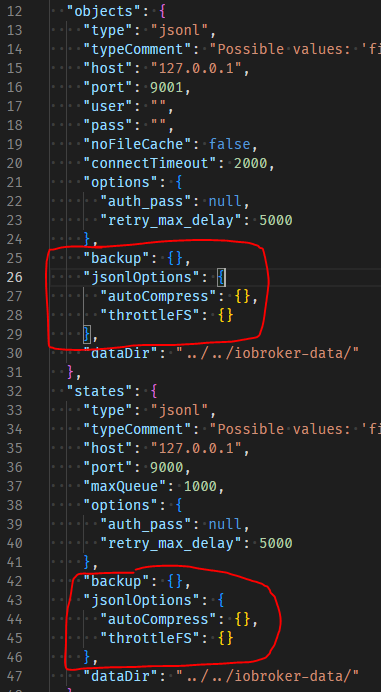Click the highlighted opening brace on line 26
The width and height of the screenshot is (381, 692).
tap(221, 277)
